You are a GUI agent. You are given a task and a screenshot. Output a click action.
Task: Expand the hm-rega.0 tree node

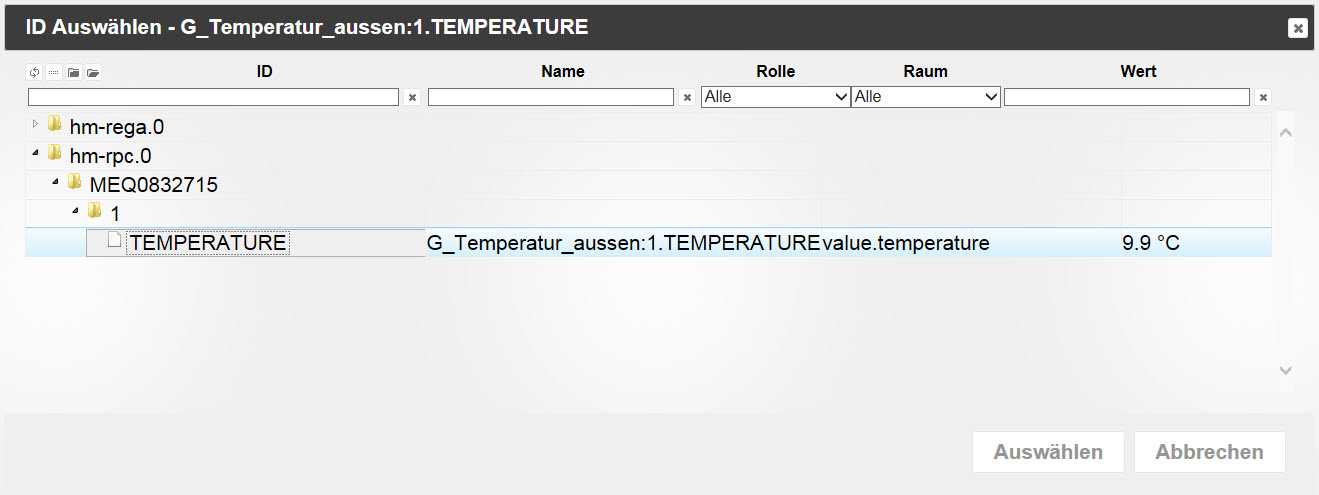[x=36, y=125]
